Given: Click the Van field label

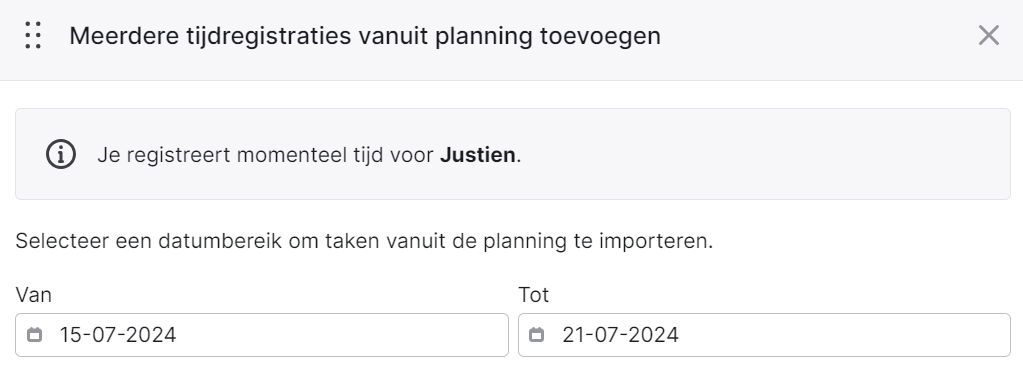Looking at the screenshot, I should click(x=33, y=295).
